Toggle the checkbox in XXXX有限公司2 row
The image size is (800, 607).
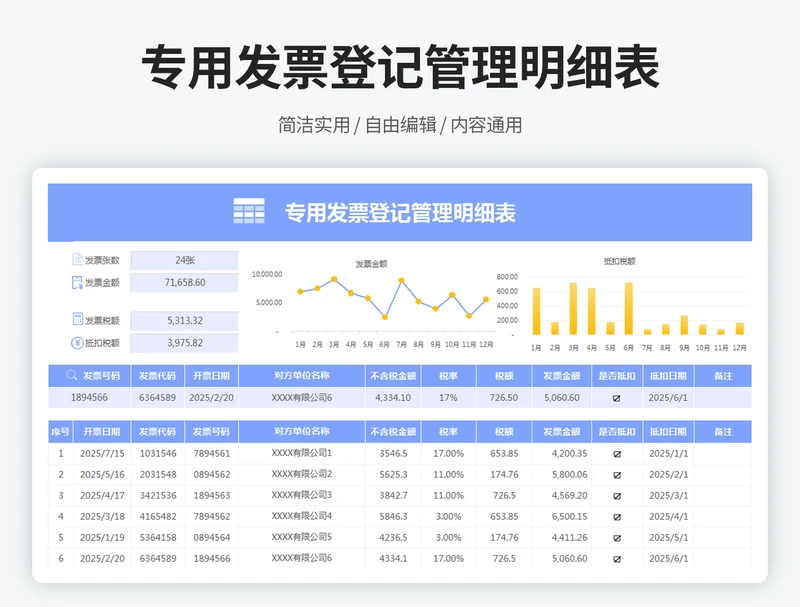[617, 475]
